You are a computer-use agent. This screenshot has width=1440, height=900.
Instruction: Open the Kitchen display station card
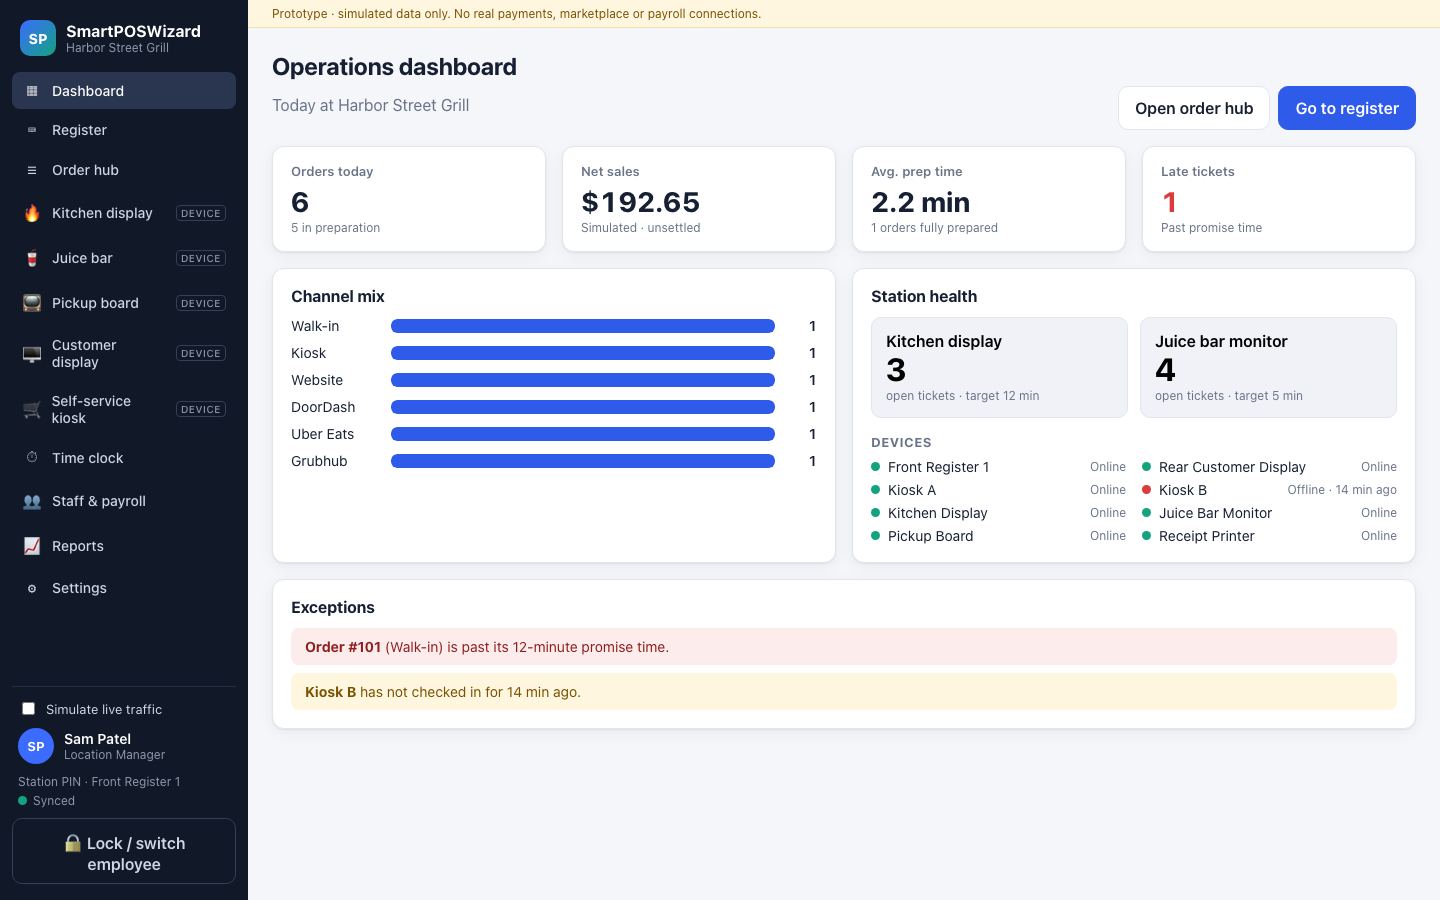999,367
